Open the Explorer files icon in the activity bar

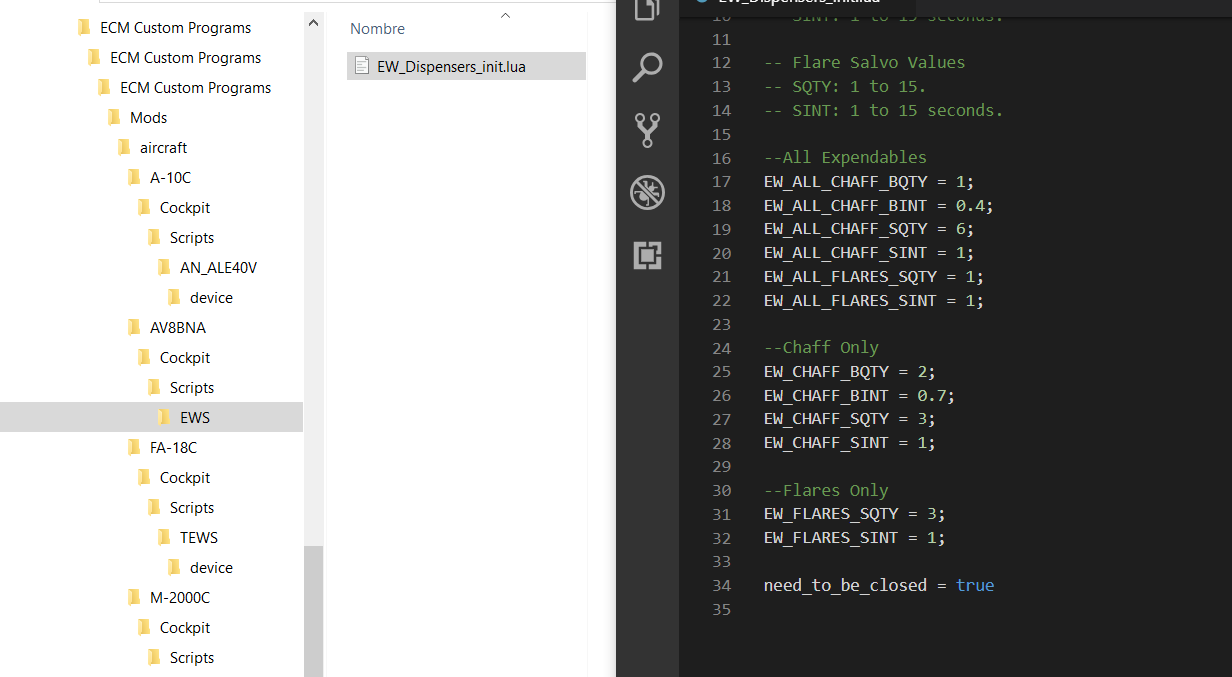647,10
